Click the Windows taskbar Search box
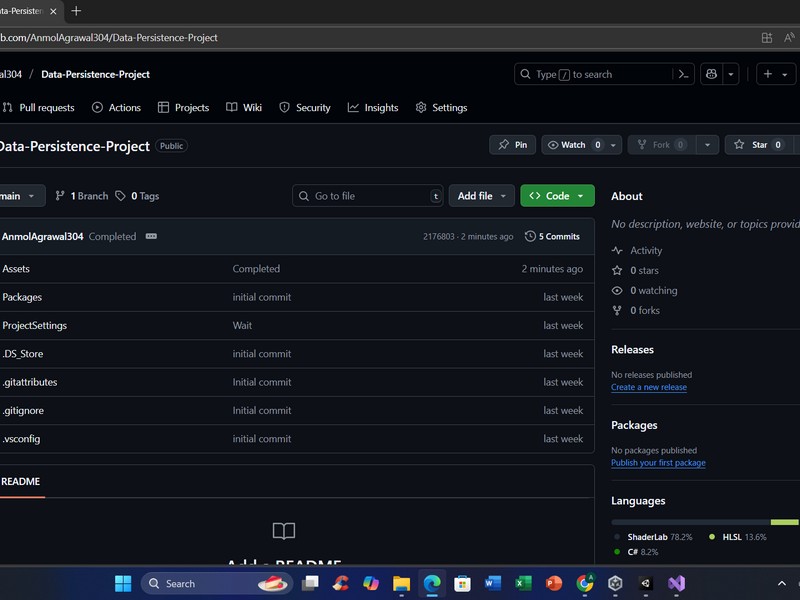The image size is (800, 600). pyautogui.click(x=217, y=584)
